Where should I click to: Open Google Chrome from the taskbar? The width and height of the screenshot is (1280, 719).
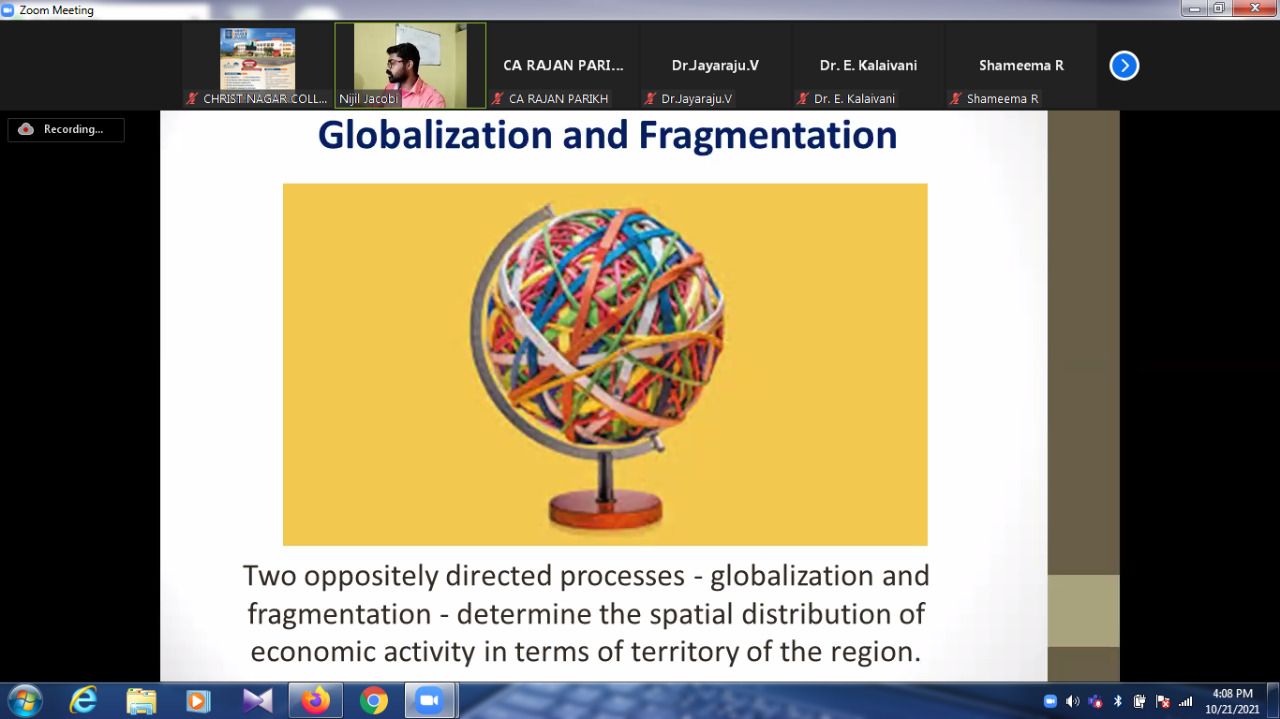point(373,701)
